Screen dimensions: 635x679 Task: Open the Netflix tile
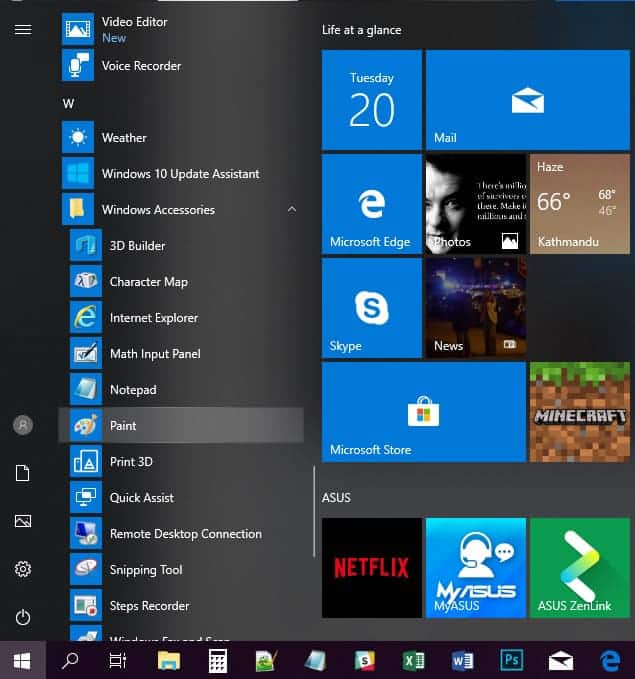coord(372,568)
